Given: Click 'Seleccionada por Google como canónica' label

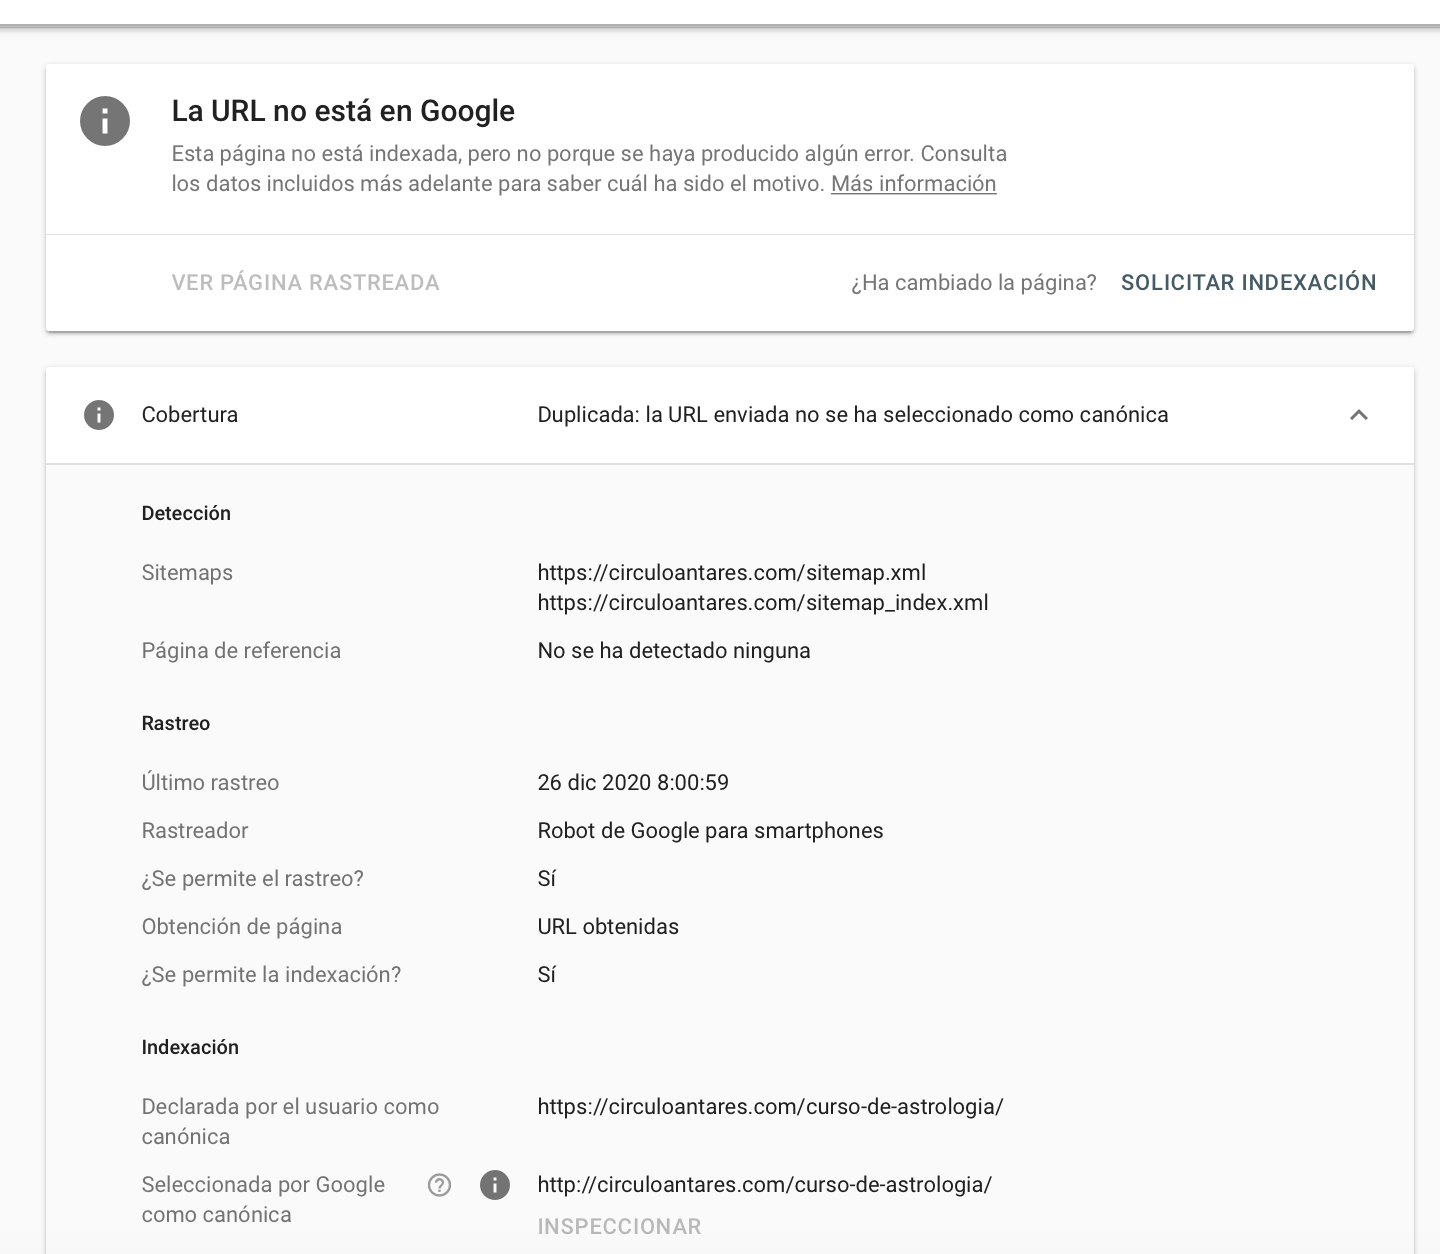Looking at the screenshot, I should pos(263,1200).
